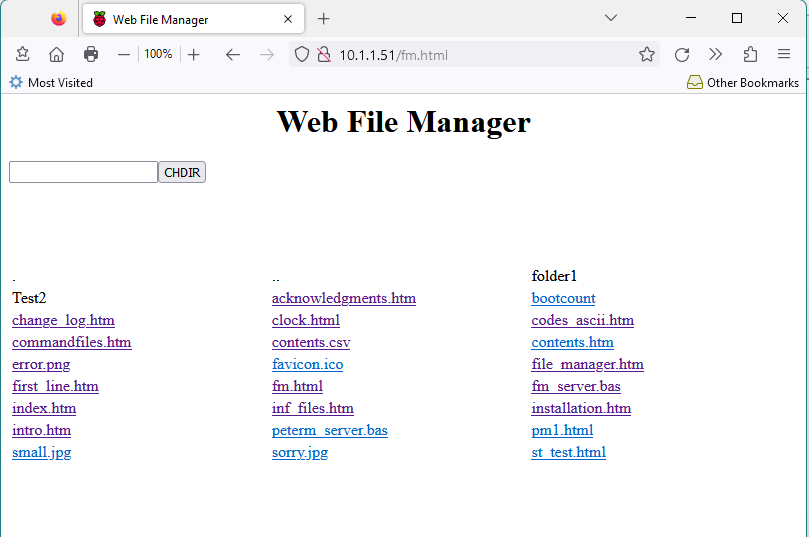Reload the page with the refresh icon

click(682, 55)
